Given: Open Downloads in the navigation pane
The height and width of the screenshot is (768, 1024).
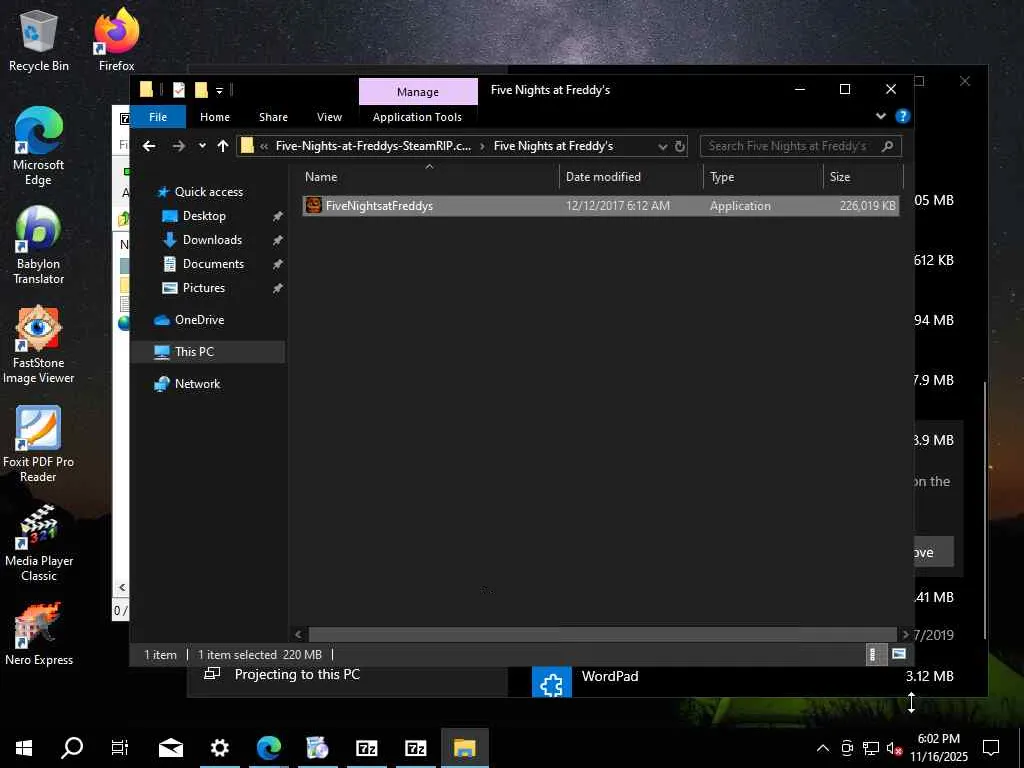Looking at the screenshot, I should 212,240.
